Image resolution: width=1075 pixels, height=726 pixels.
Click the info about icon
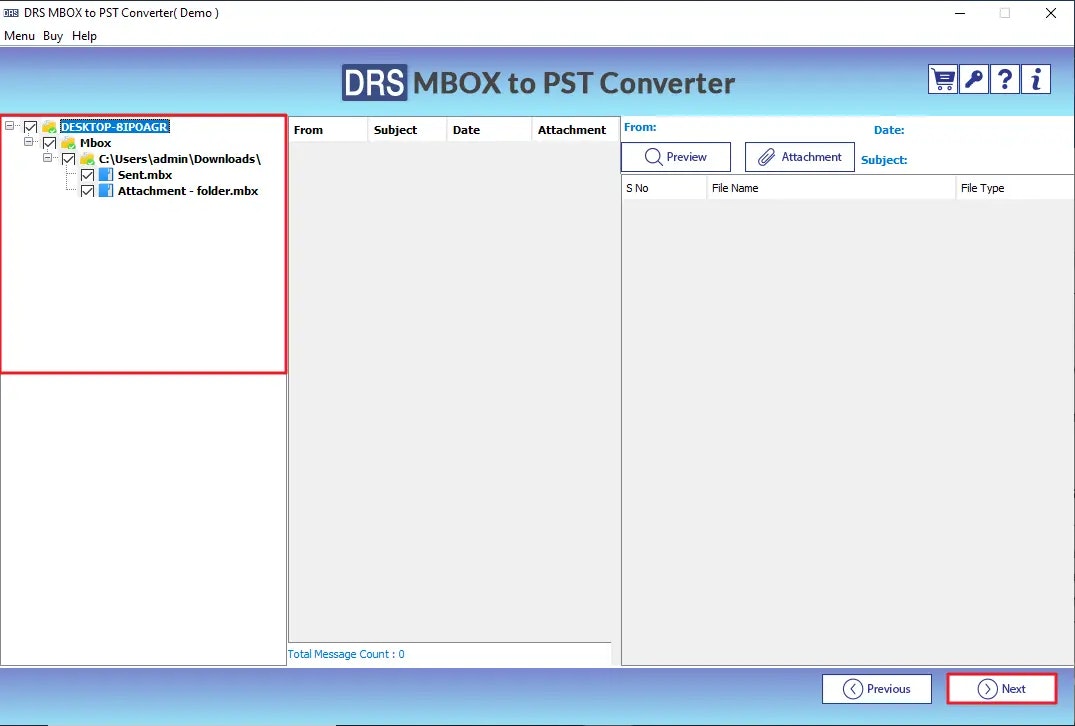(1036, 80)
